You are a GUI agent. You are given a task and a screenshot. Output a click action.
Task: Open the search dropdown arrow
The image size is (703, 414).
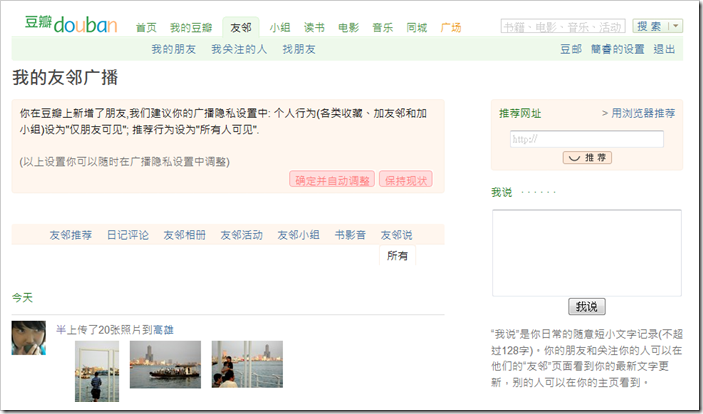[x=676, y=26]
